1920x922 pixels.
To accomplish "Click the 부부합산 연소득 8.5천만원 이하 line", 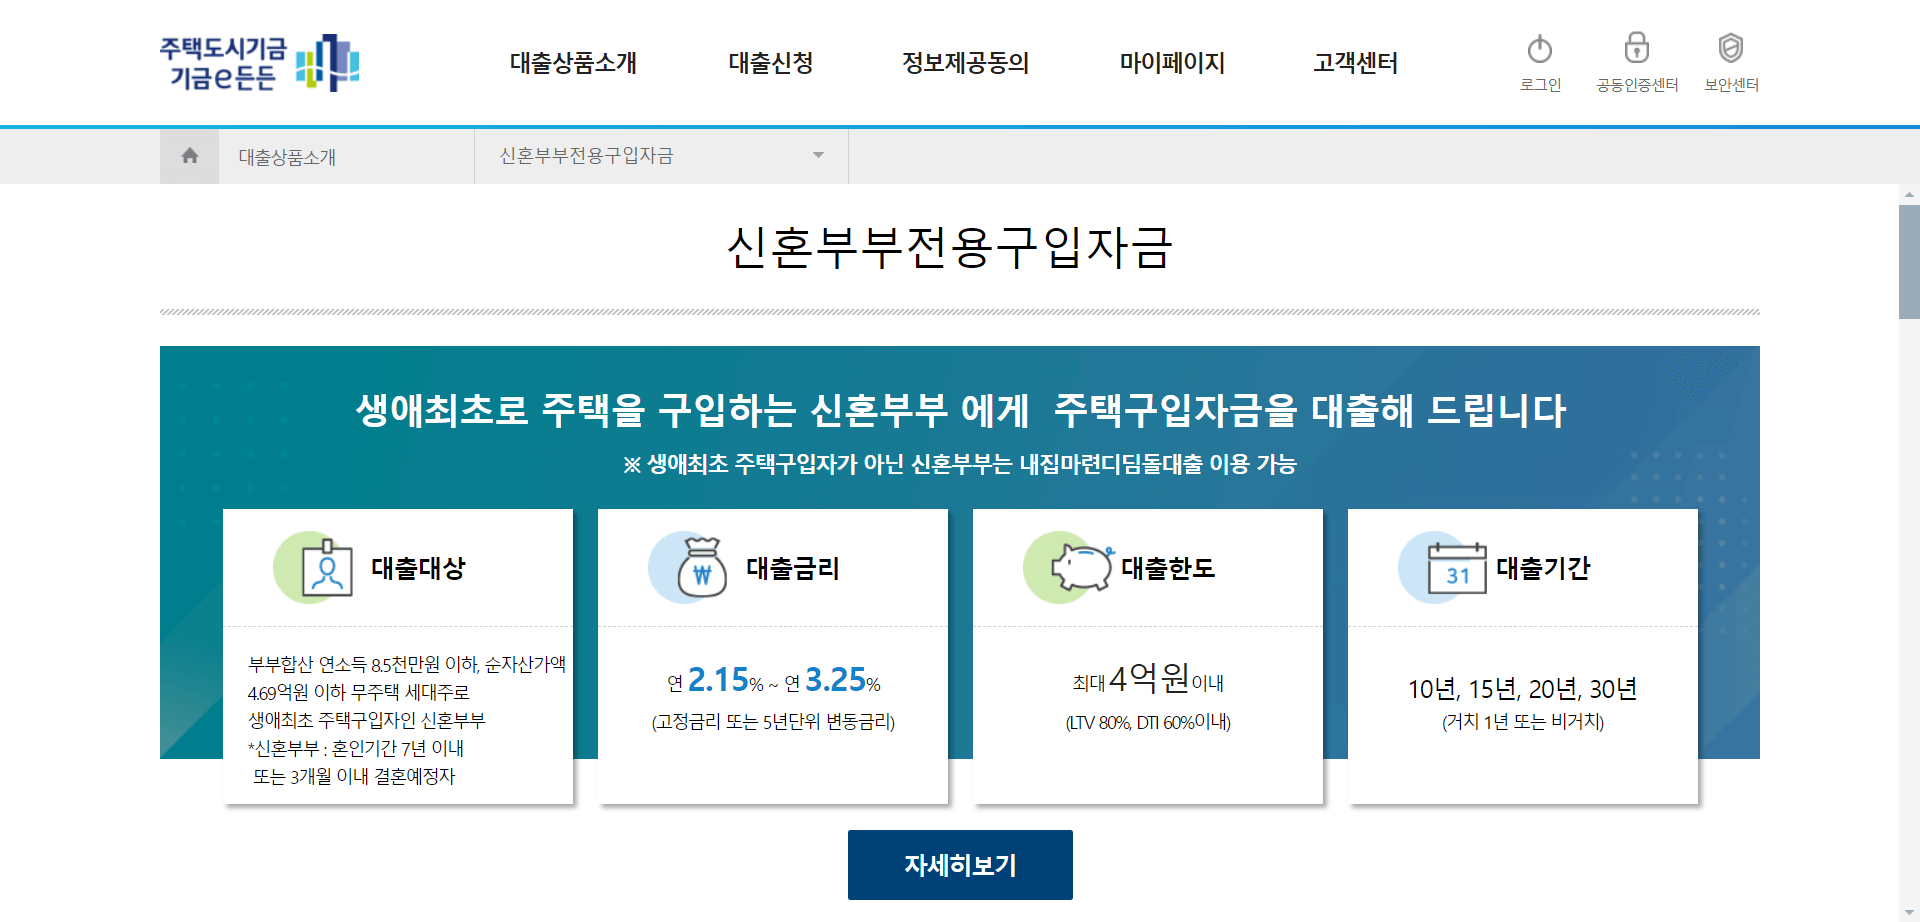I will coord(406,664).
